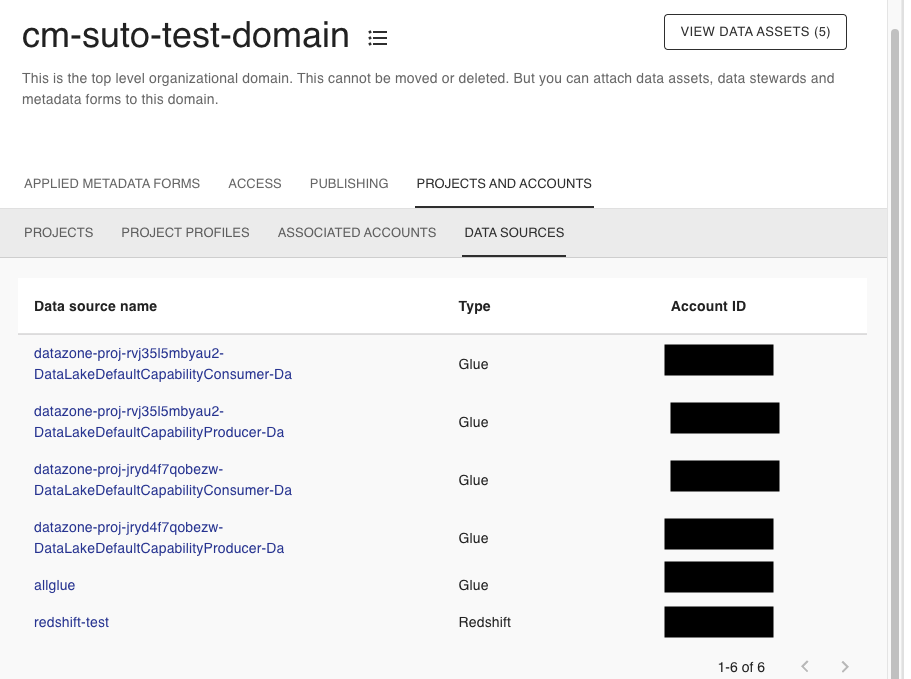Open jryd4f7qobezw DataLakeDefaultCapabilityProducer data source
Viewport: 911px width, 679px height.
click(x=158, y=538)
